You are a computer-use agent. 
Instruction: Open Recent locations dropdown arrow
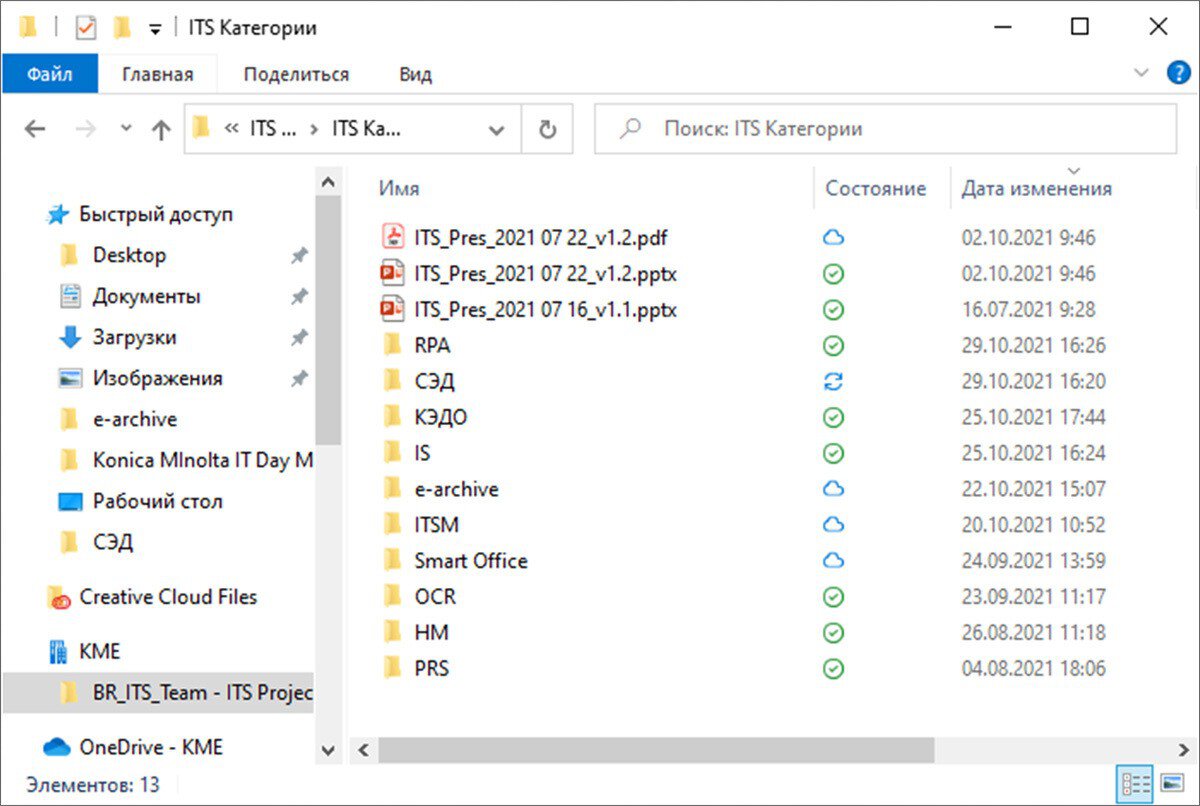click(125, 128)
